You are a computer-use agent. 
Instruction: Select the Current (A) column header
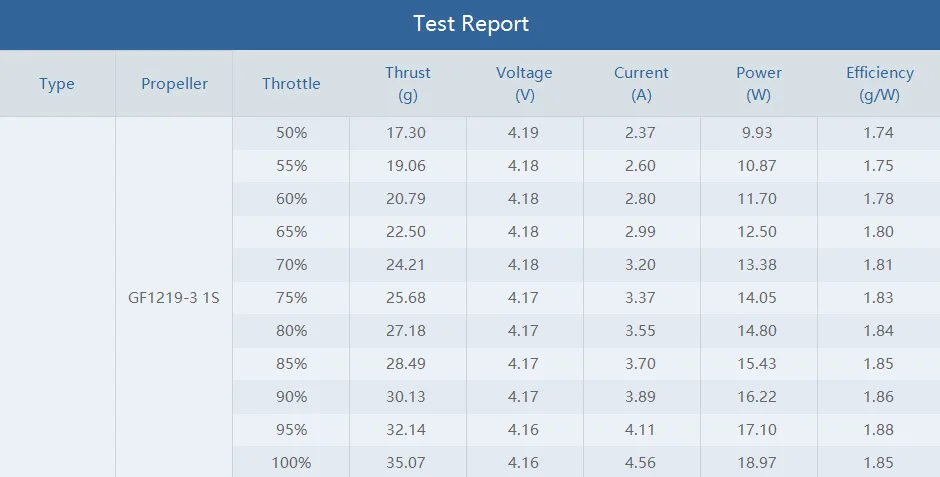[641, 84]
